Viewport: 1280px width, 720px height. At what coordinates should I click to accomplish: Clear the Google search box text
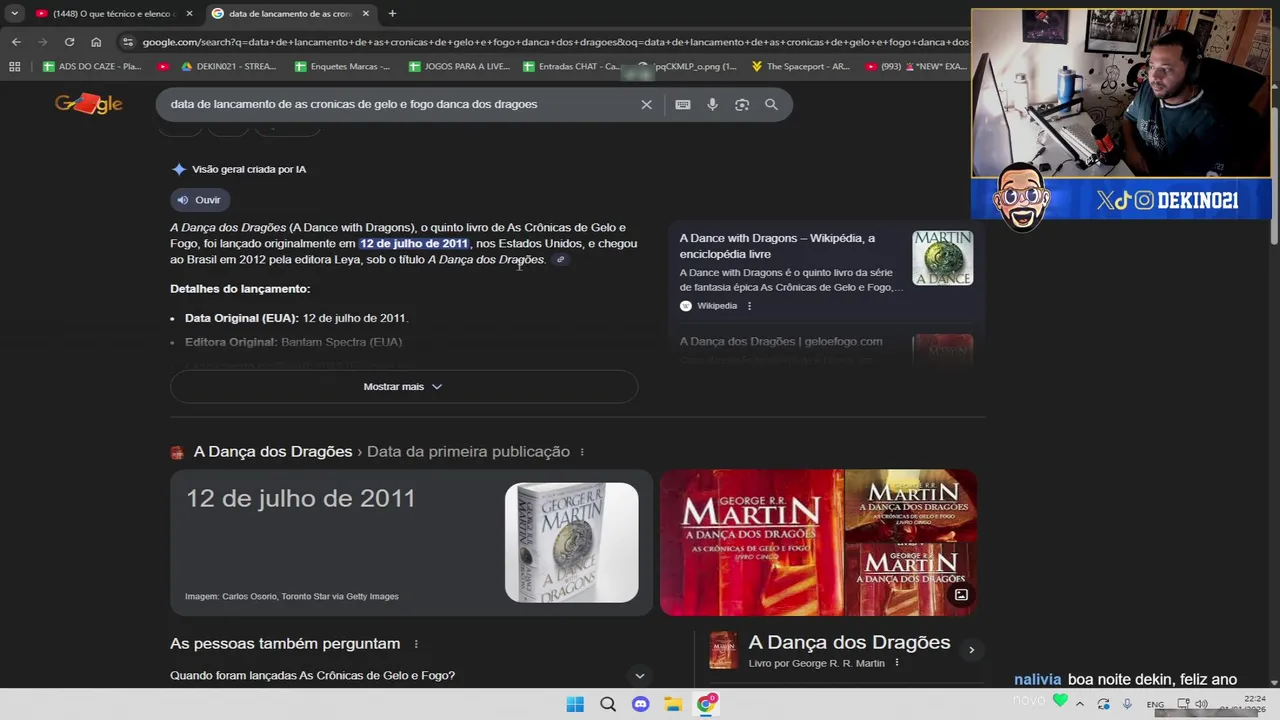[646, 104]
